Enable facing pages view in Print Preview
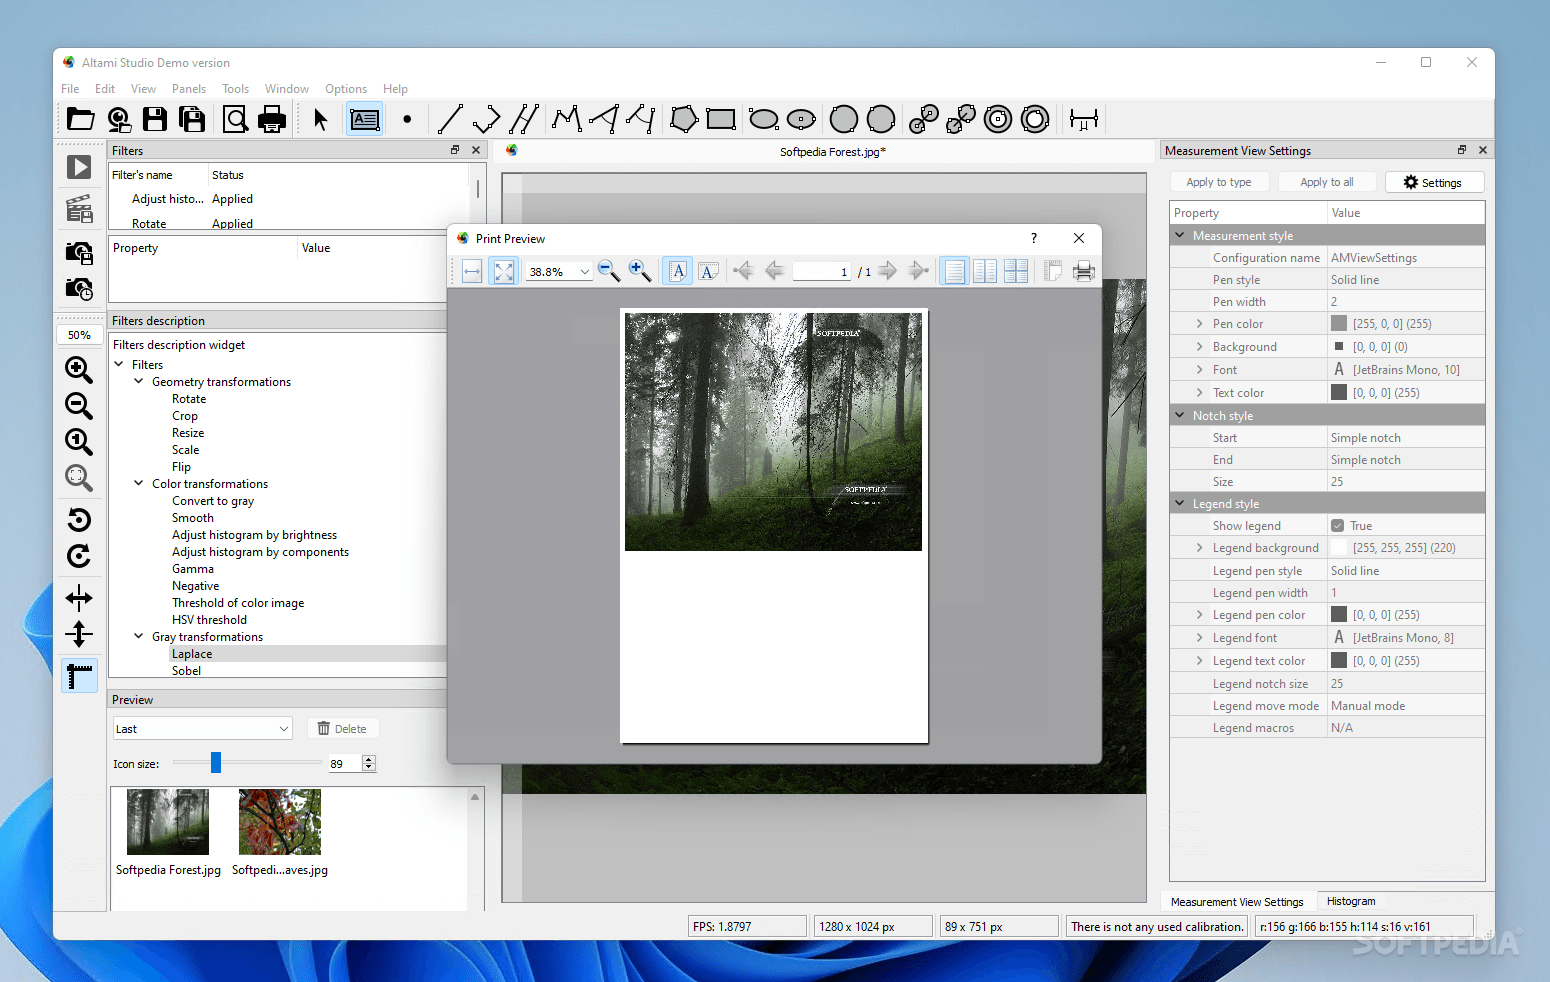The height and width of the screenshot is (982, 1550). [985, 271]
